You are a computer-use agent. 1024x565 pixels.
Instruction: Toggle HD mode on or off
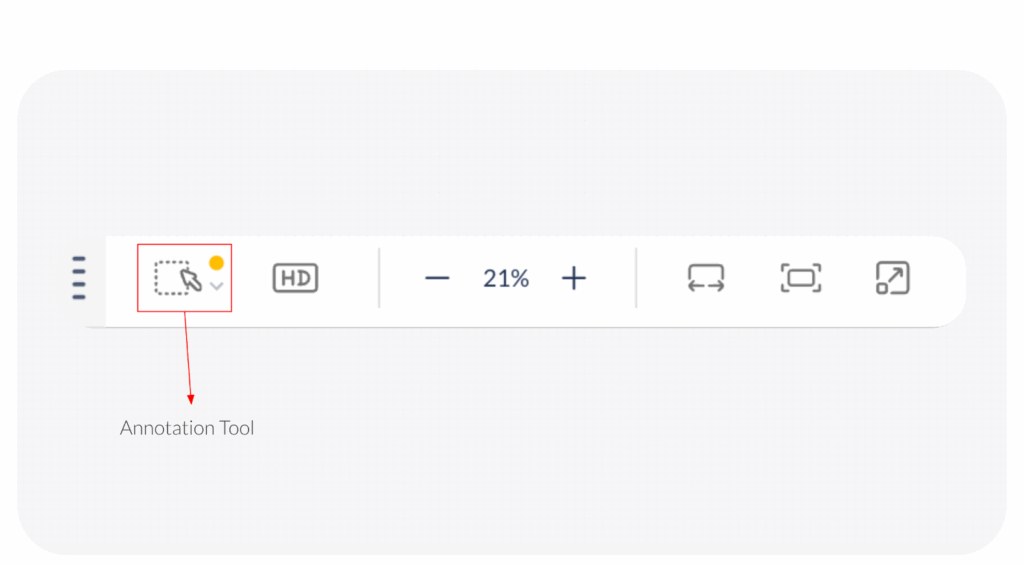coord(295,278)
